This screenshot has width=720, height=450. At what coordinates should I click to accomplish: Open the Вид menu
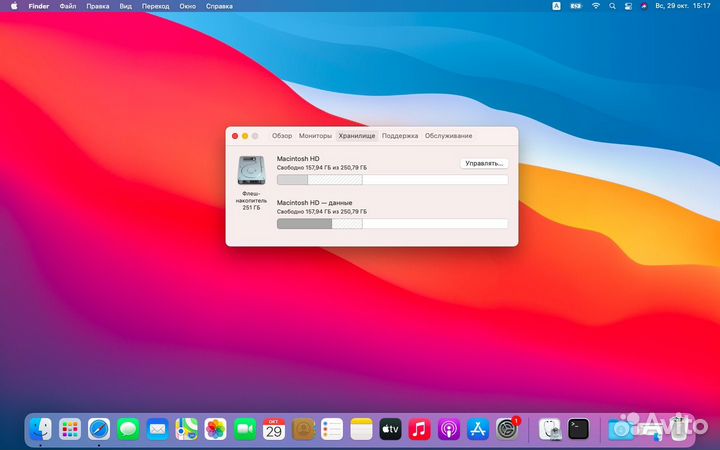(x=125, y=6)
